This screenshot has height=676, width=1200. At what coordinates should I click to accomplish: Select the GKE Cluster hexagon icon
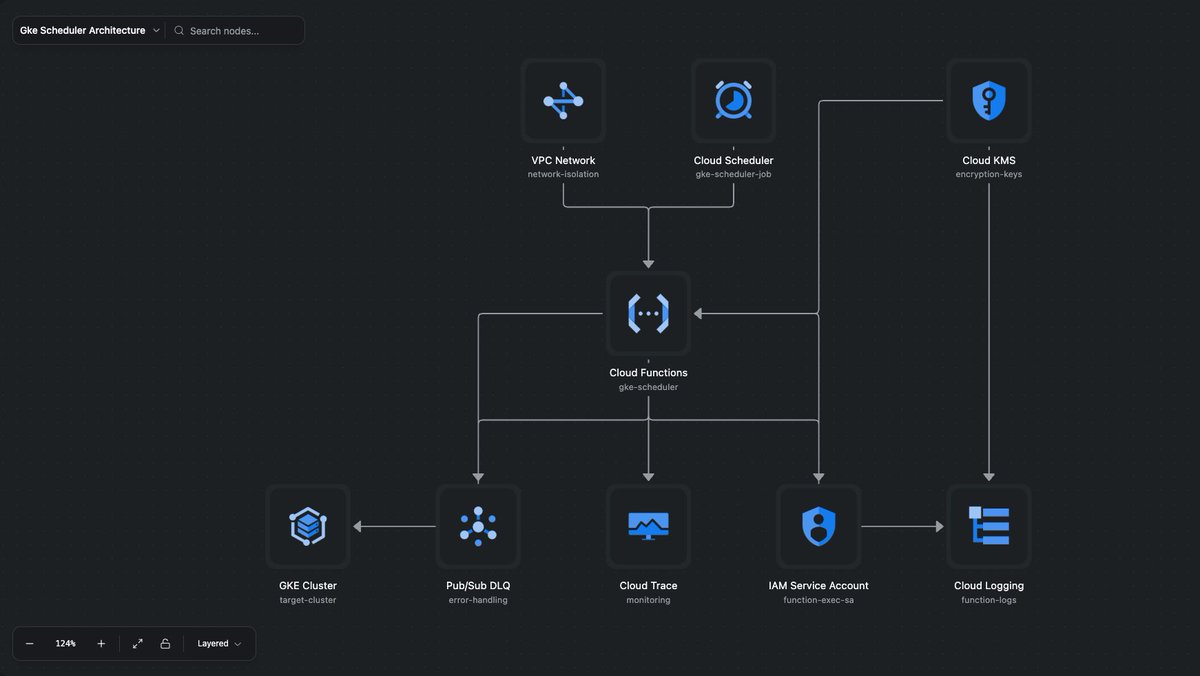tap(308, 526)
